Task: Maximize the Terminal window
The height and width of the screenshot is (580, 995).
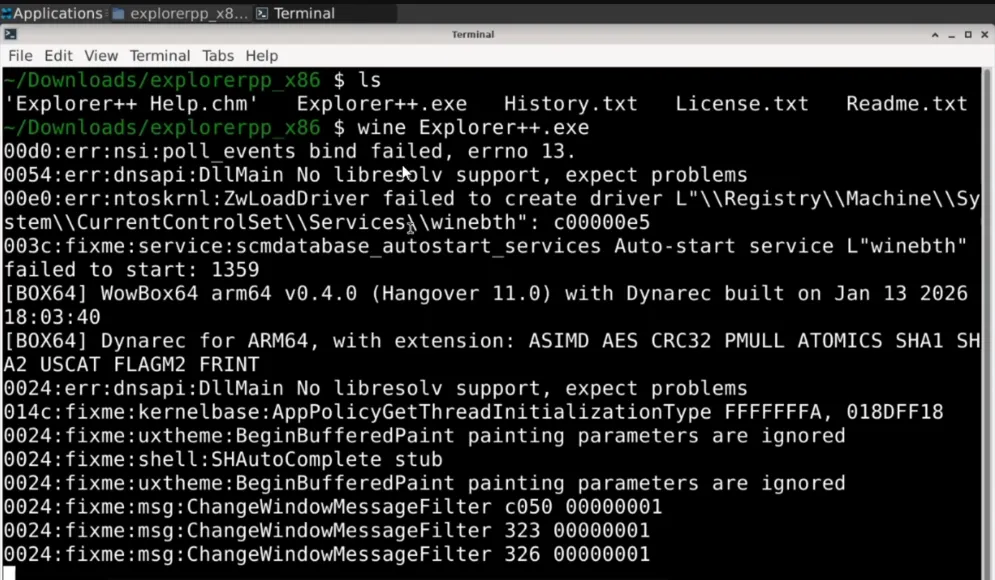Action: click(968, 34)
